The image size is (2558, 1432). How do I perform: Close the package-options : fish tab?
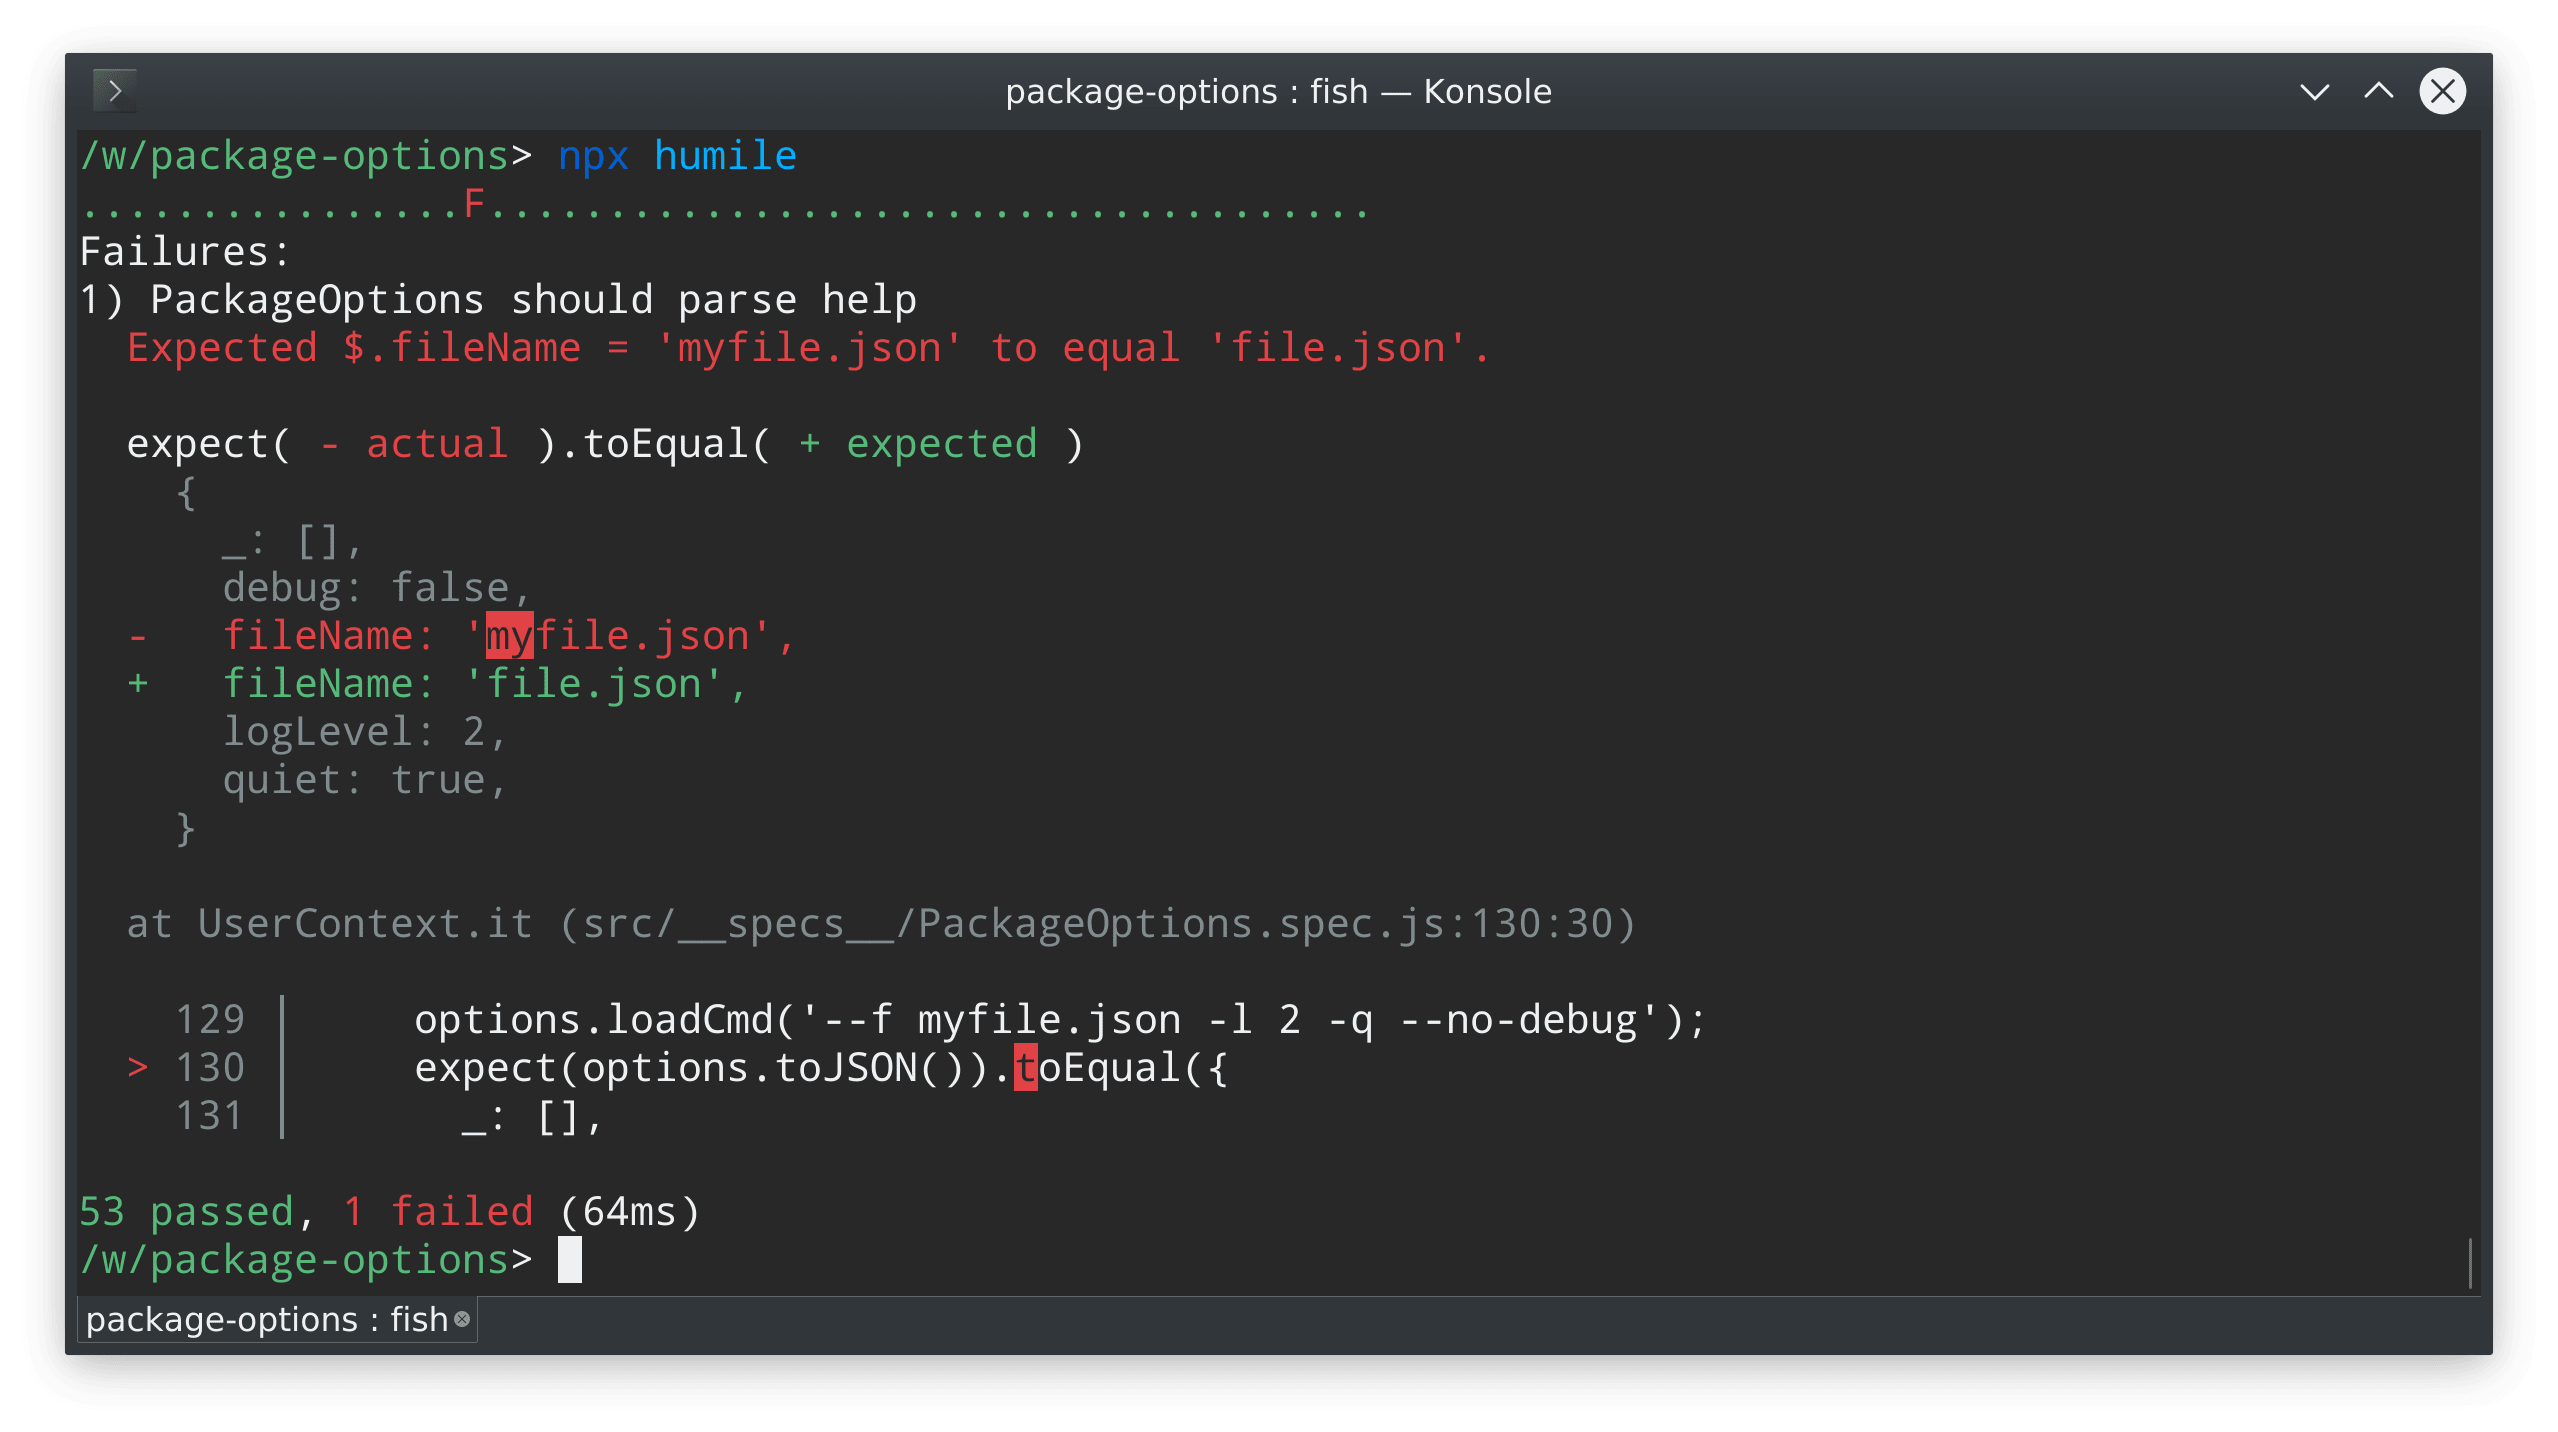tap(460, 1320)
